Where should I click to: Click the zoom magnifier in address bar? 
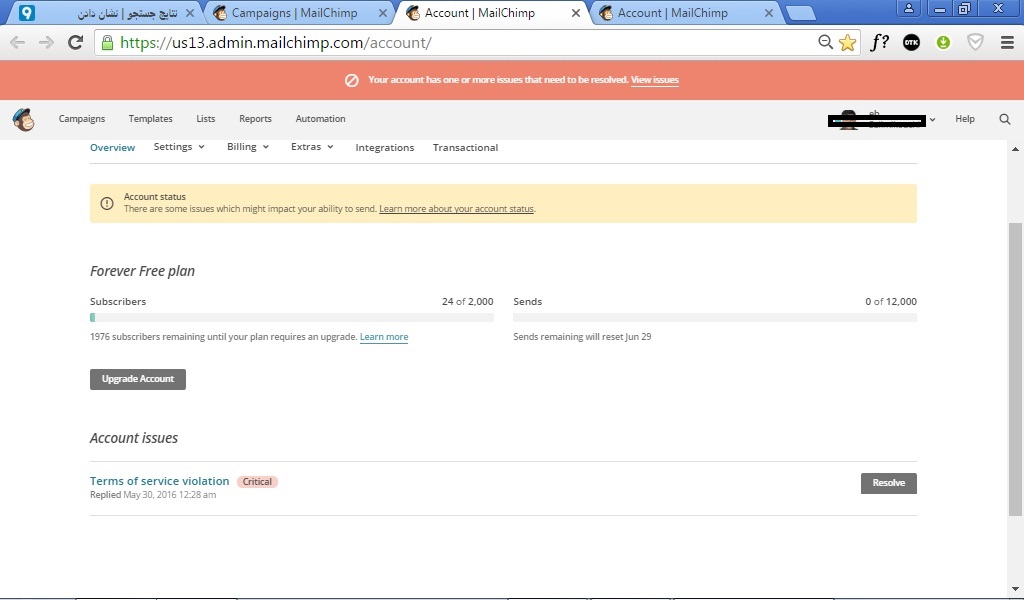(825, 43)
